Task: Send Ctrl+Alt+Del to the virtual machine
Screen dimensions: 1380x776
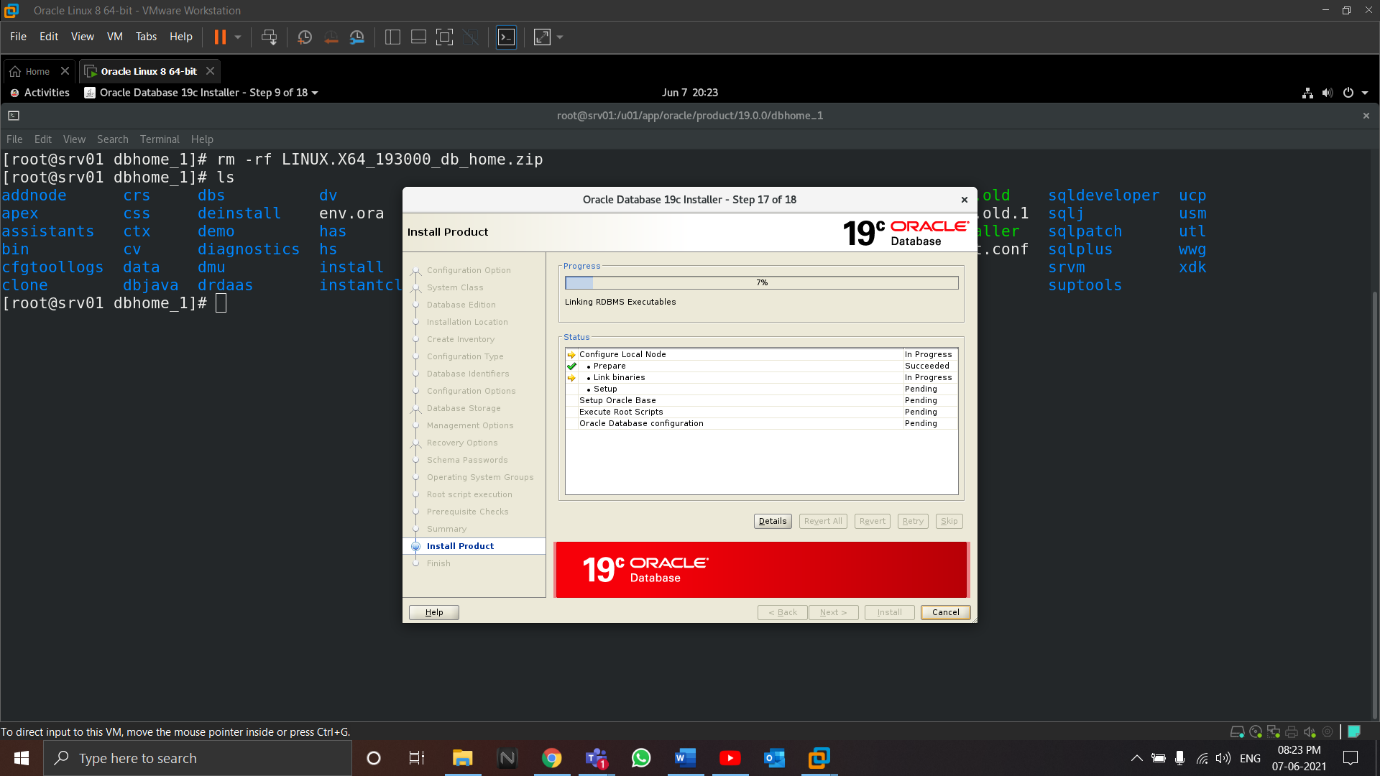Action: coord(269,37)
